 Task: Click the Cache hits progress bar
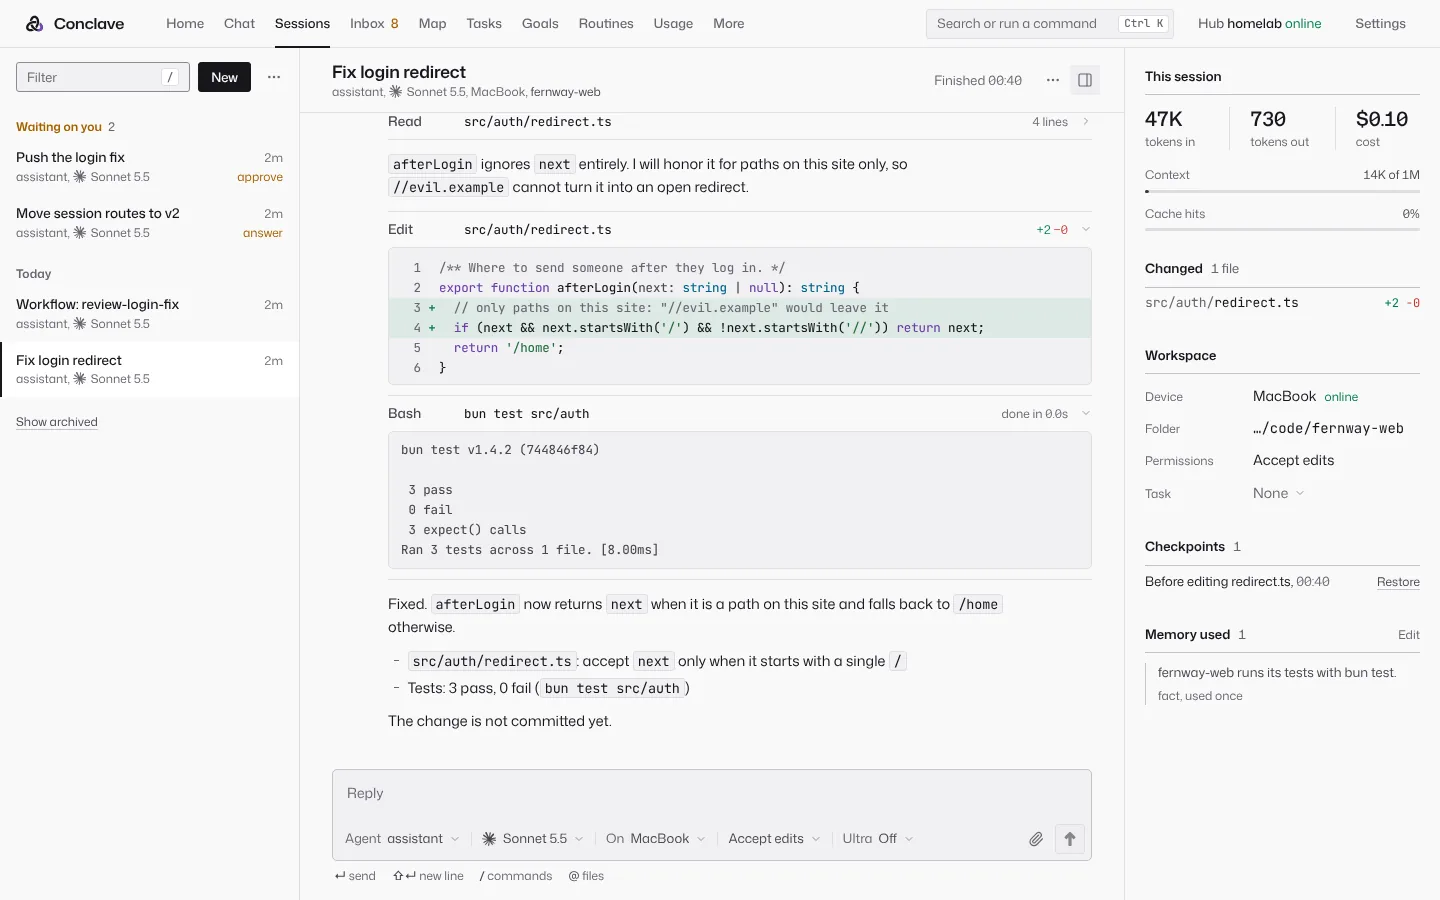[x=1282, y=230]
